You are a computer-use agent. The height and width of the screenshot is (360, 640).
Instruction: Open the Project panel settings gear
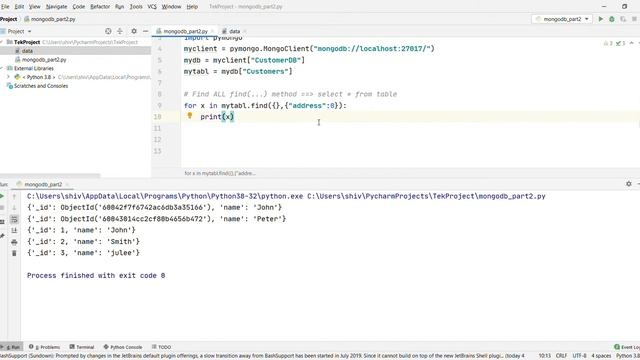(x=134, y=31)
